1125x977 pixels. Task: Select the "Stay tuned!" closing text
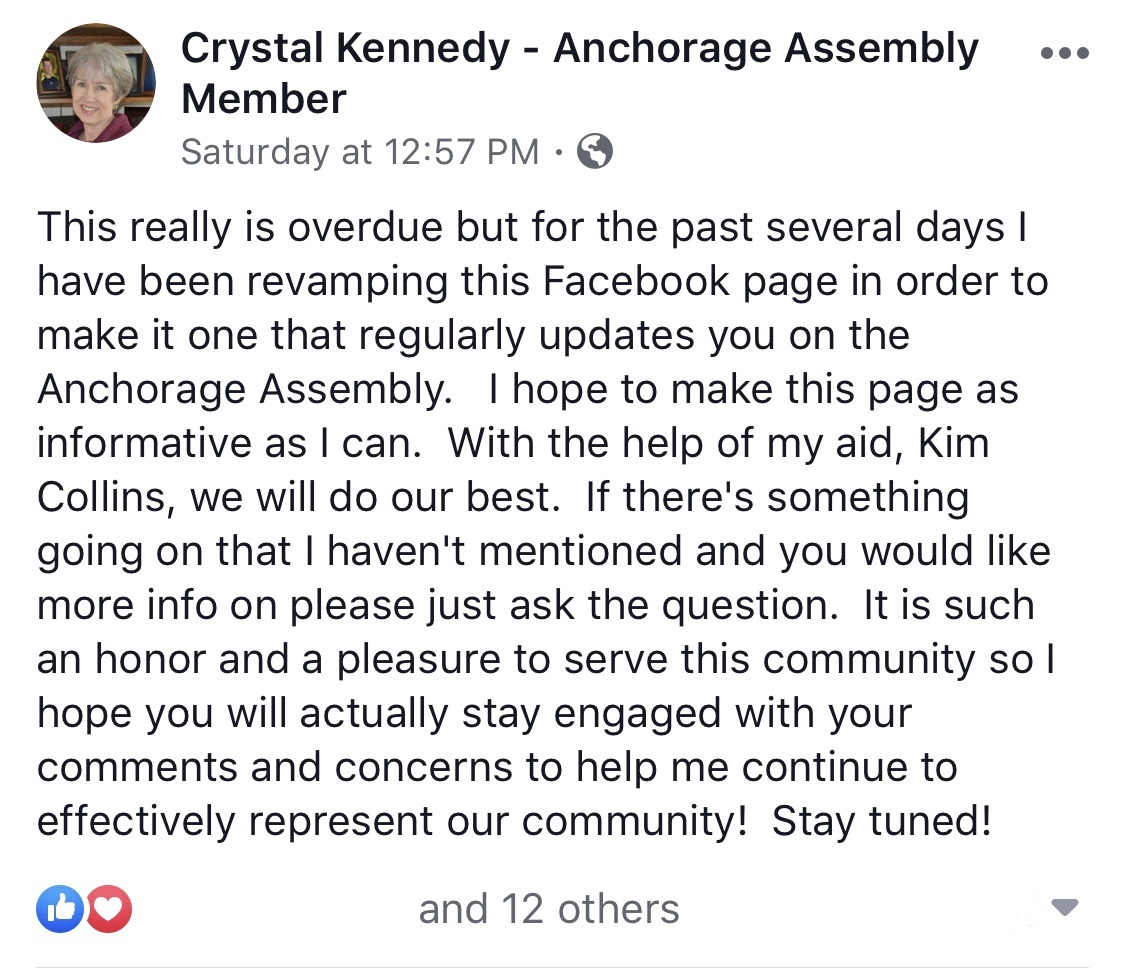click(882, 821)
